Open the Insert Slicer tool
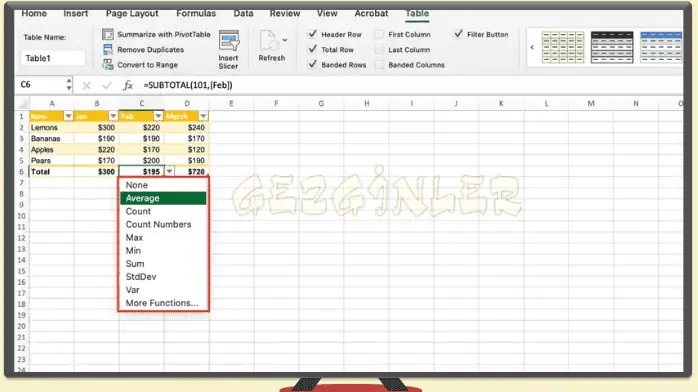The image size is (698, 392). [x=228, y=49]
